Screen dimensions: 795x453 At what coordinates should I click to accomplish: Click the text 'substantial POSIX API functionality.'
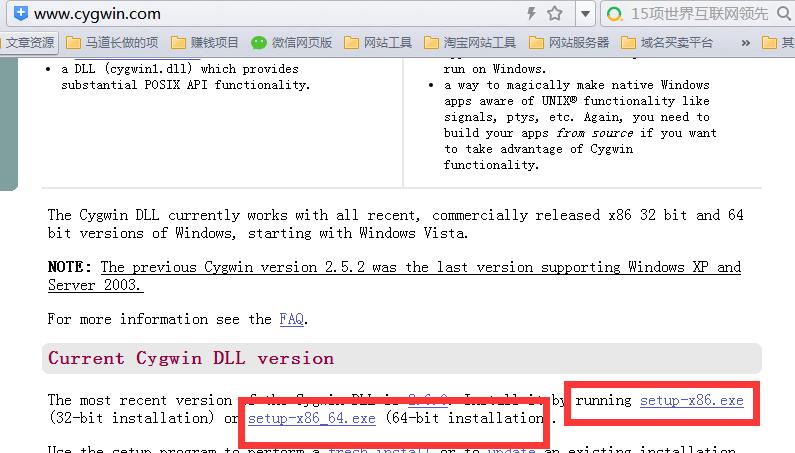point(186,85)
